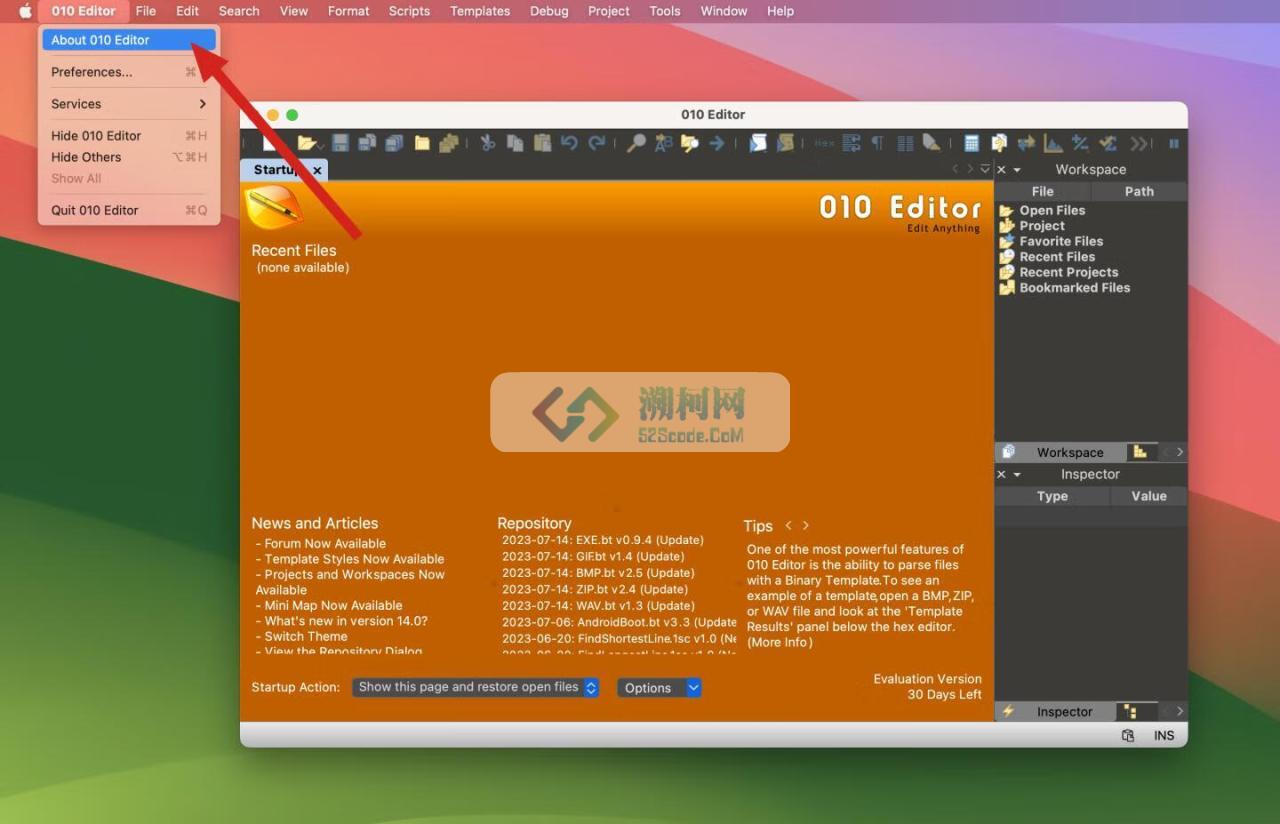Click the Find in Files folder-search icon
The image size is (1280, 824).
tap(690, 143)
